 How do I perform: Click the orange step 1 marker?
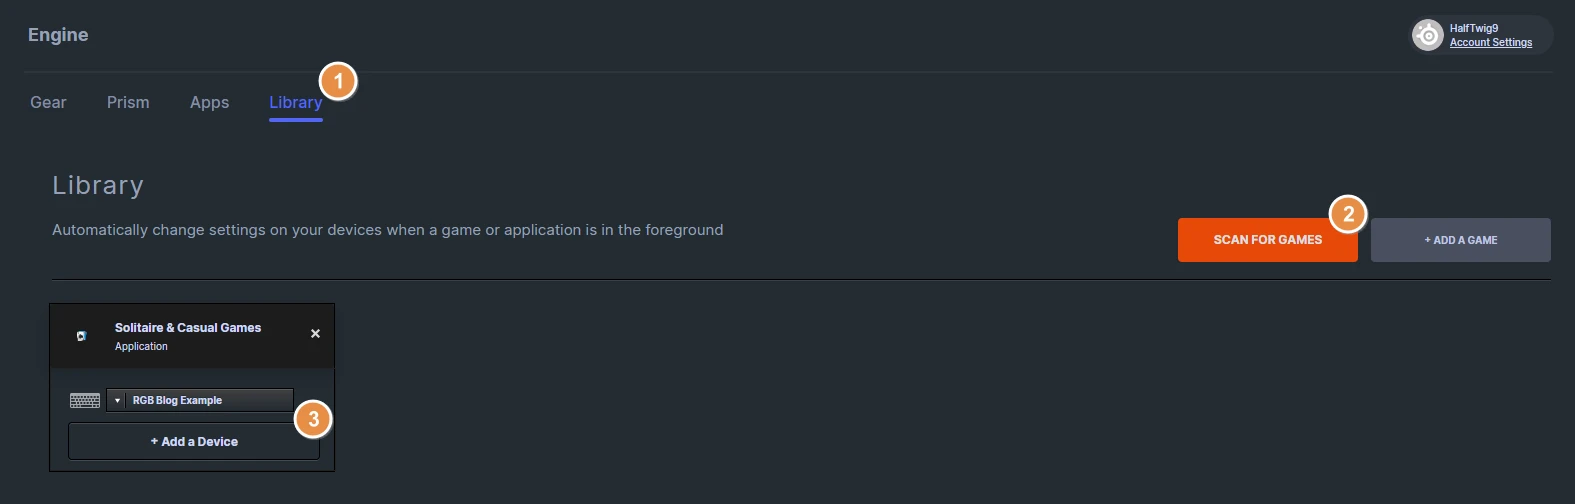[x=338, y=81]
